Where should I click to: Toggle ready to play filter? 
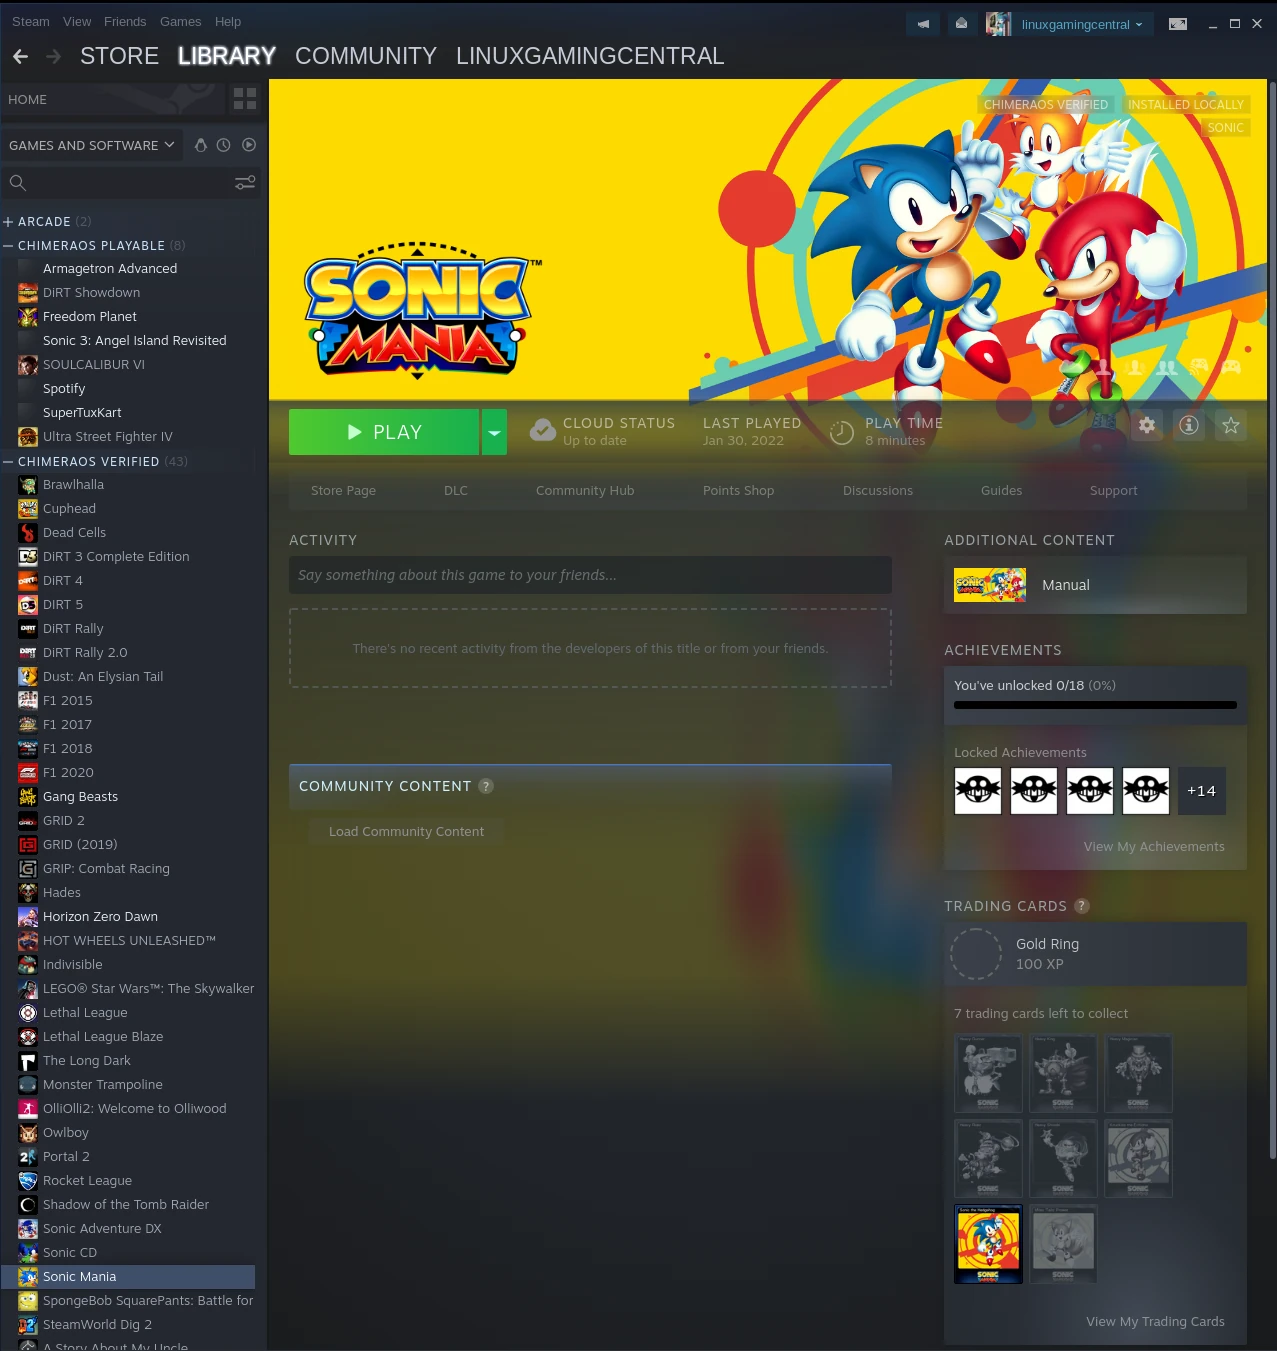click(249, 145)
